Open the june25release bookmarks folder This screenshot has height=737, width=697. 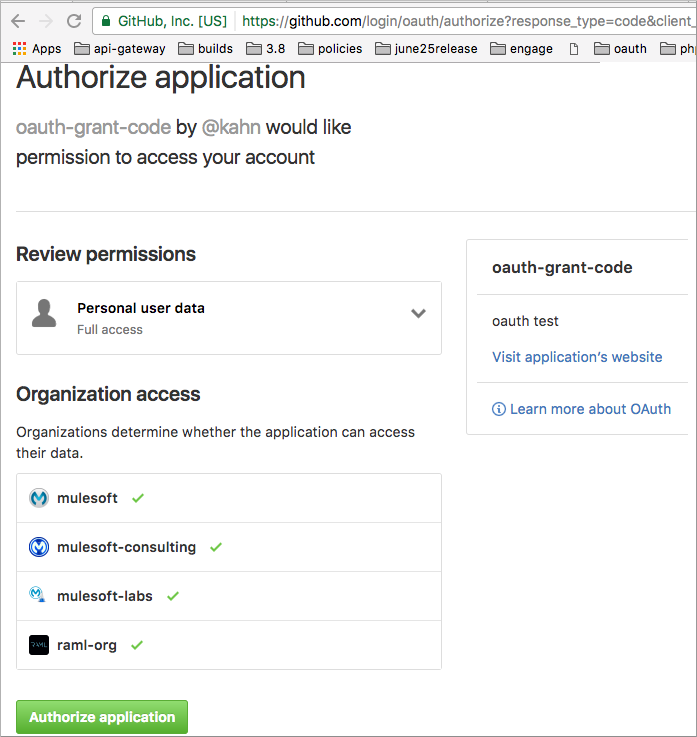coord(425,48)
